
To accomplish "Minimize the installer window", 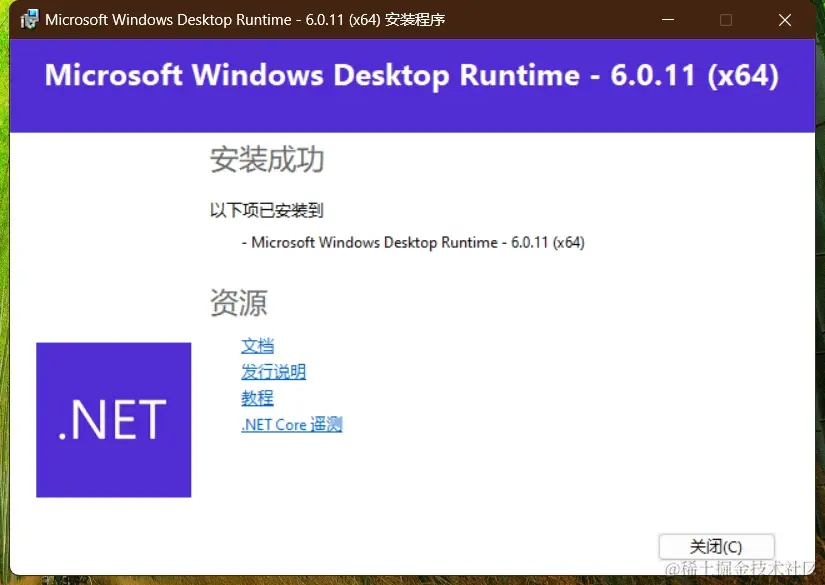I will [x=668, y=20].
